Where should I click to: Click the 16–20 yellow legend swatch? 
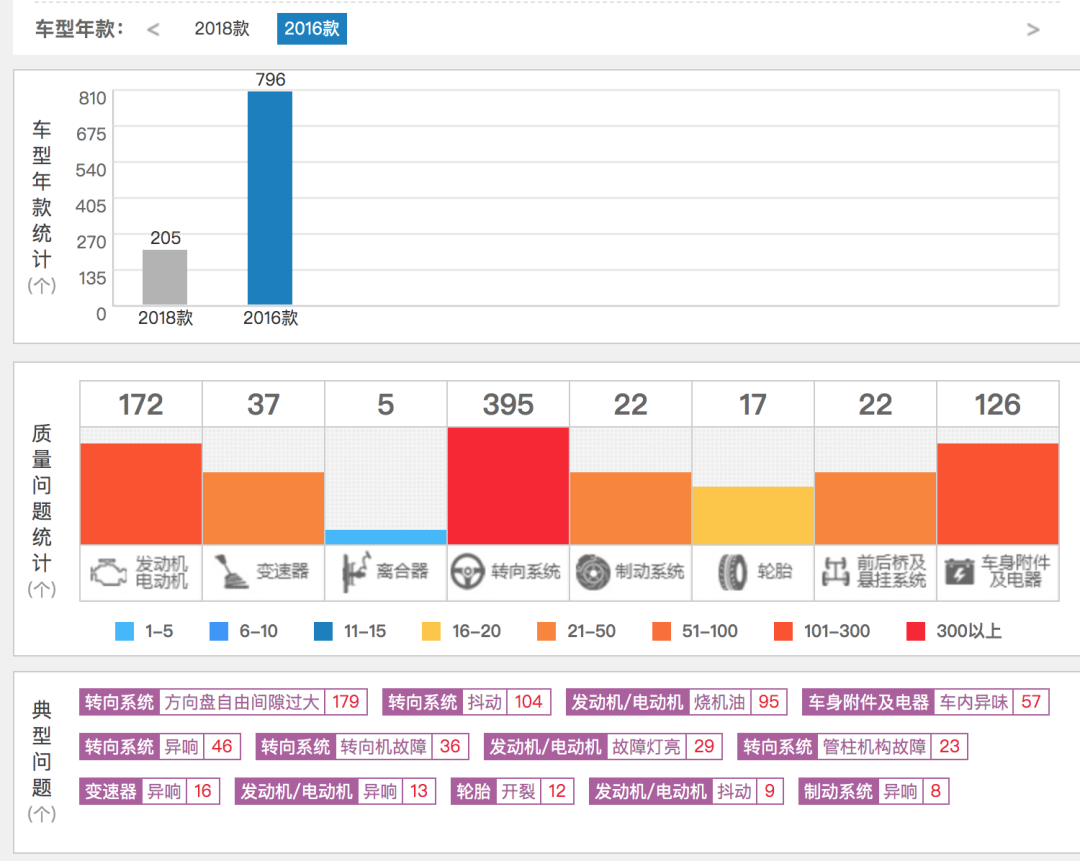431,631
